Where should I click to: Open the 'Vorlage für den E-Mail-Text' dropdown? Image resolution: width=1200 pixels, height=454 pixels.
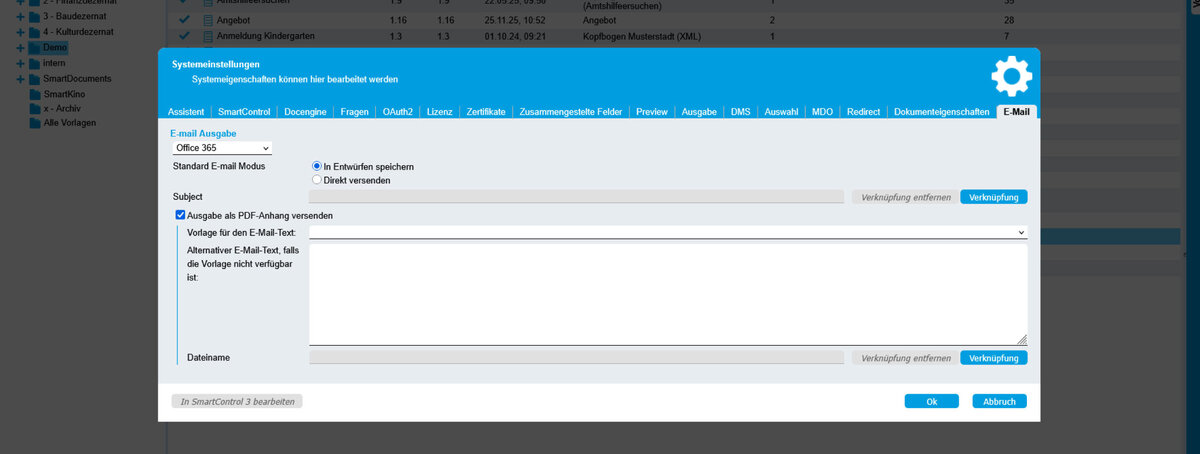[x=667, y=232]
